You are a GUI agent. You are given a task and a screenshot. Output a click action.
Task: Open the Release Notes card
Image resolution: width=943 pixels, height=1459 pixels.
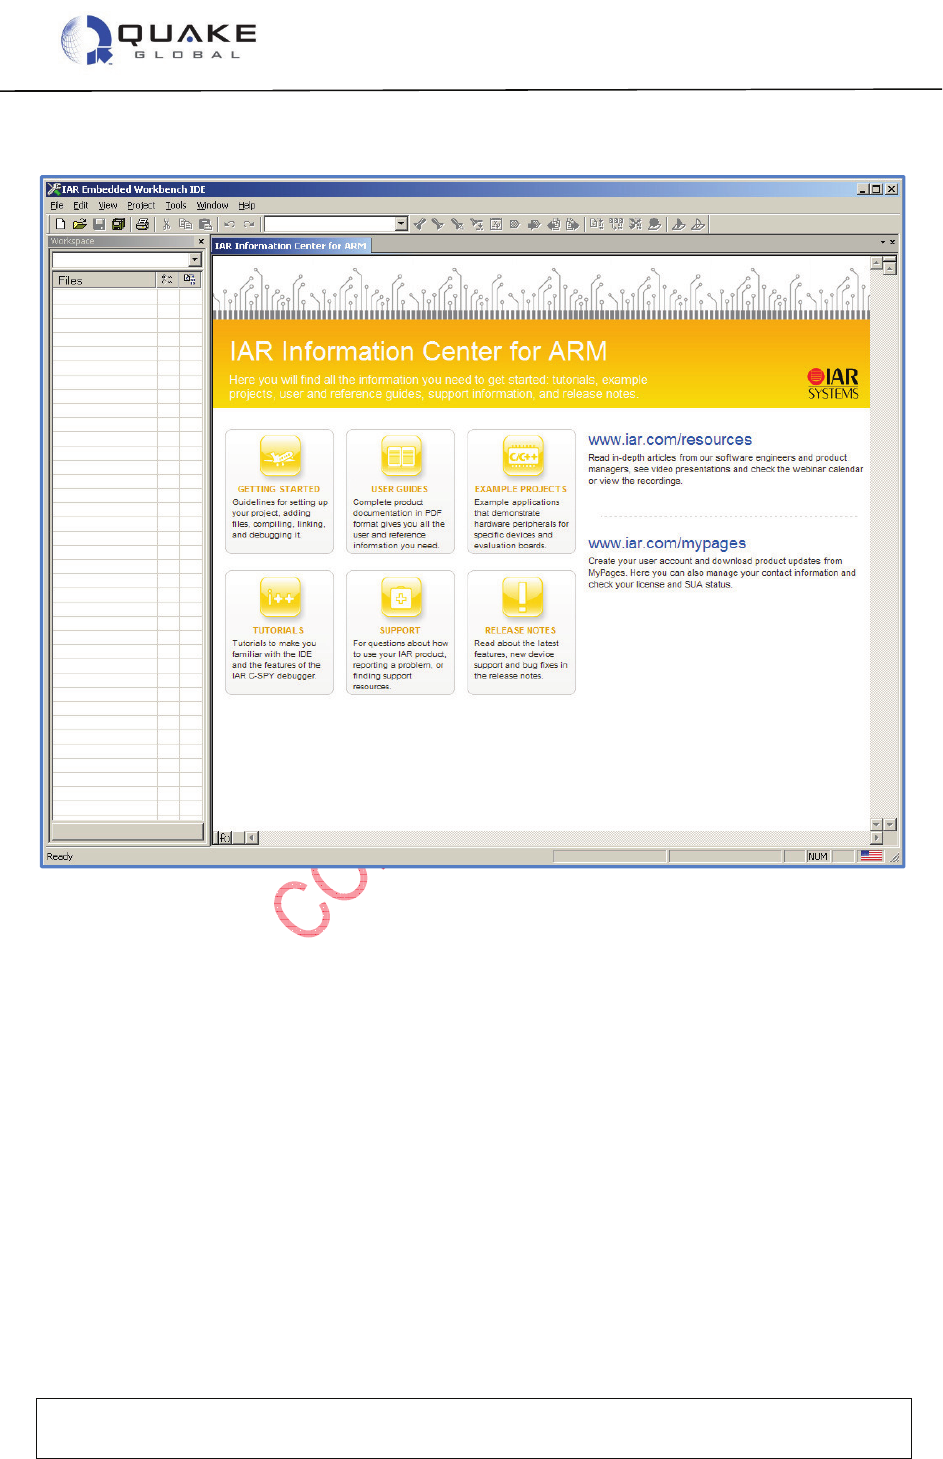[x=521, y=632]
